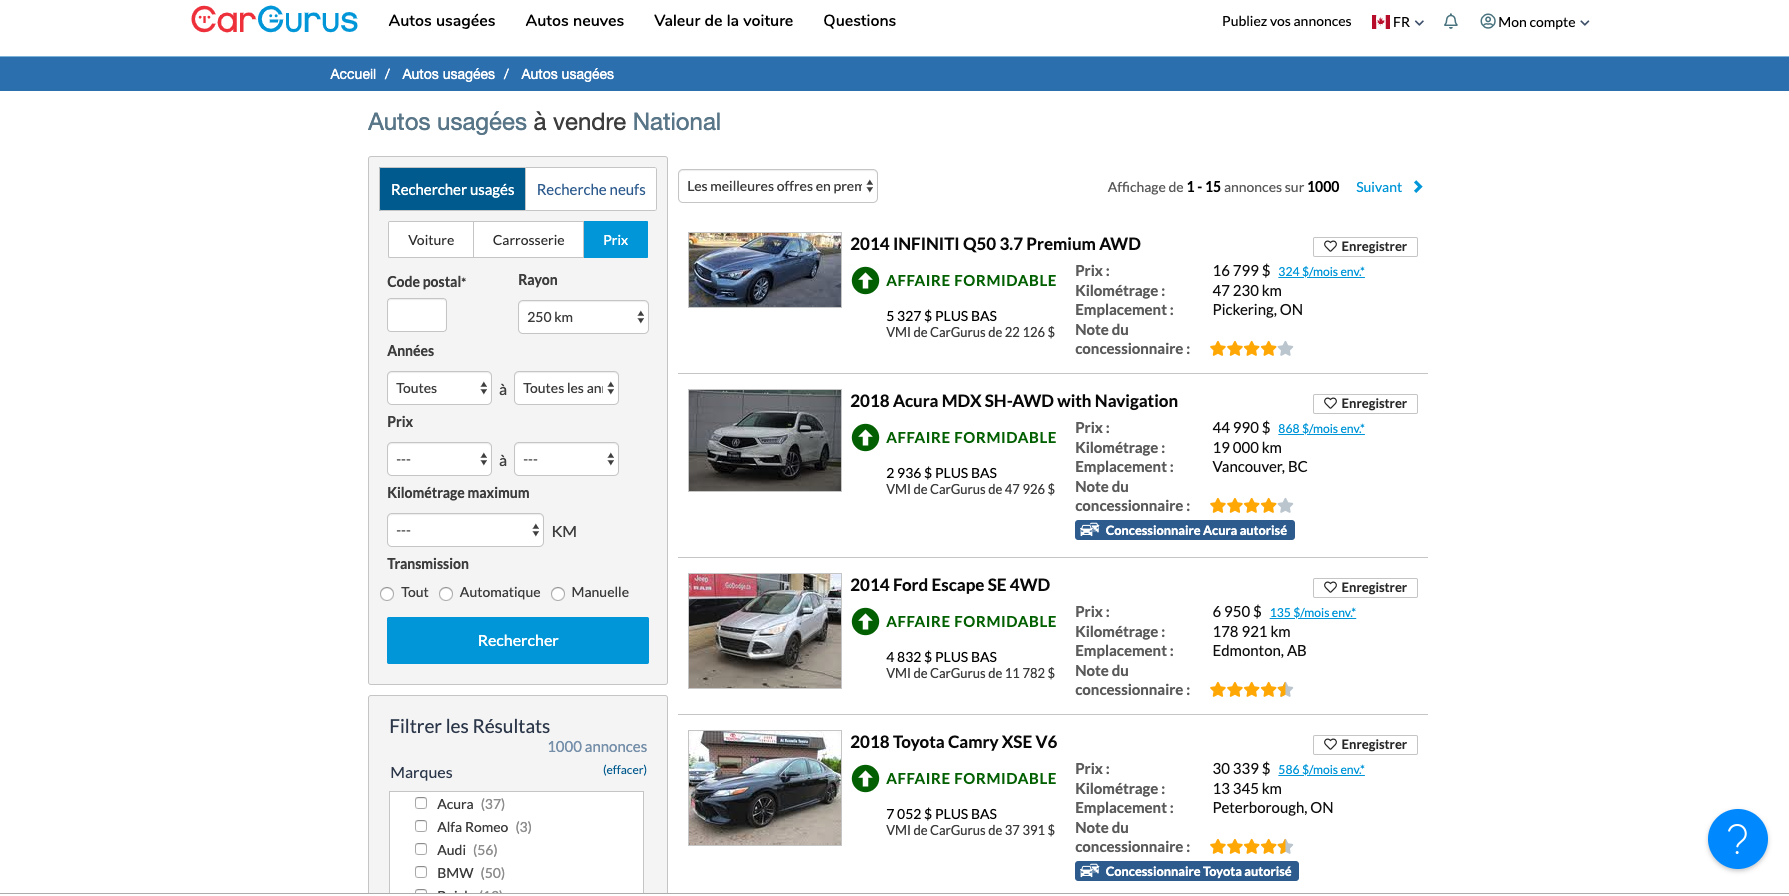The image size is (1789, 896).
Task: Open the minimum price dropdown
Action: pos(439,459)
